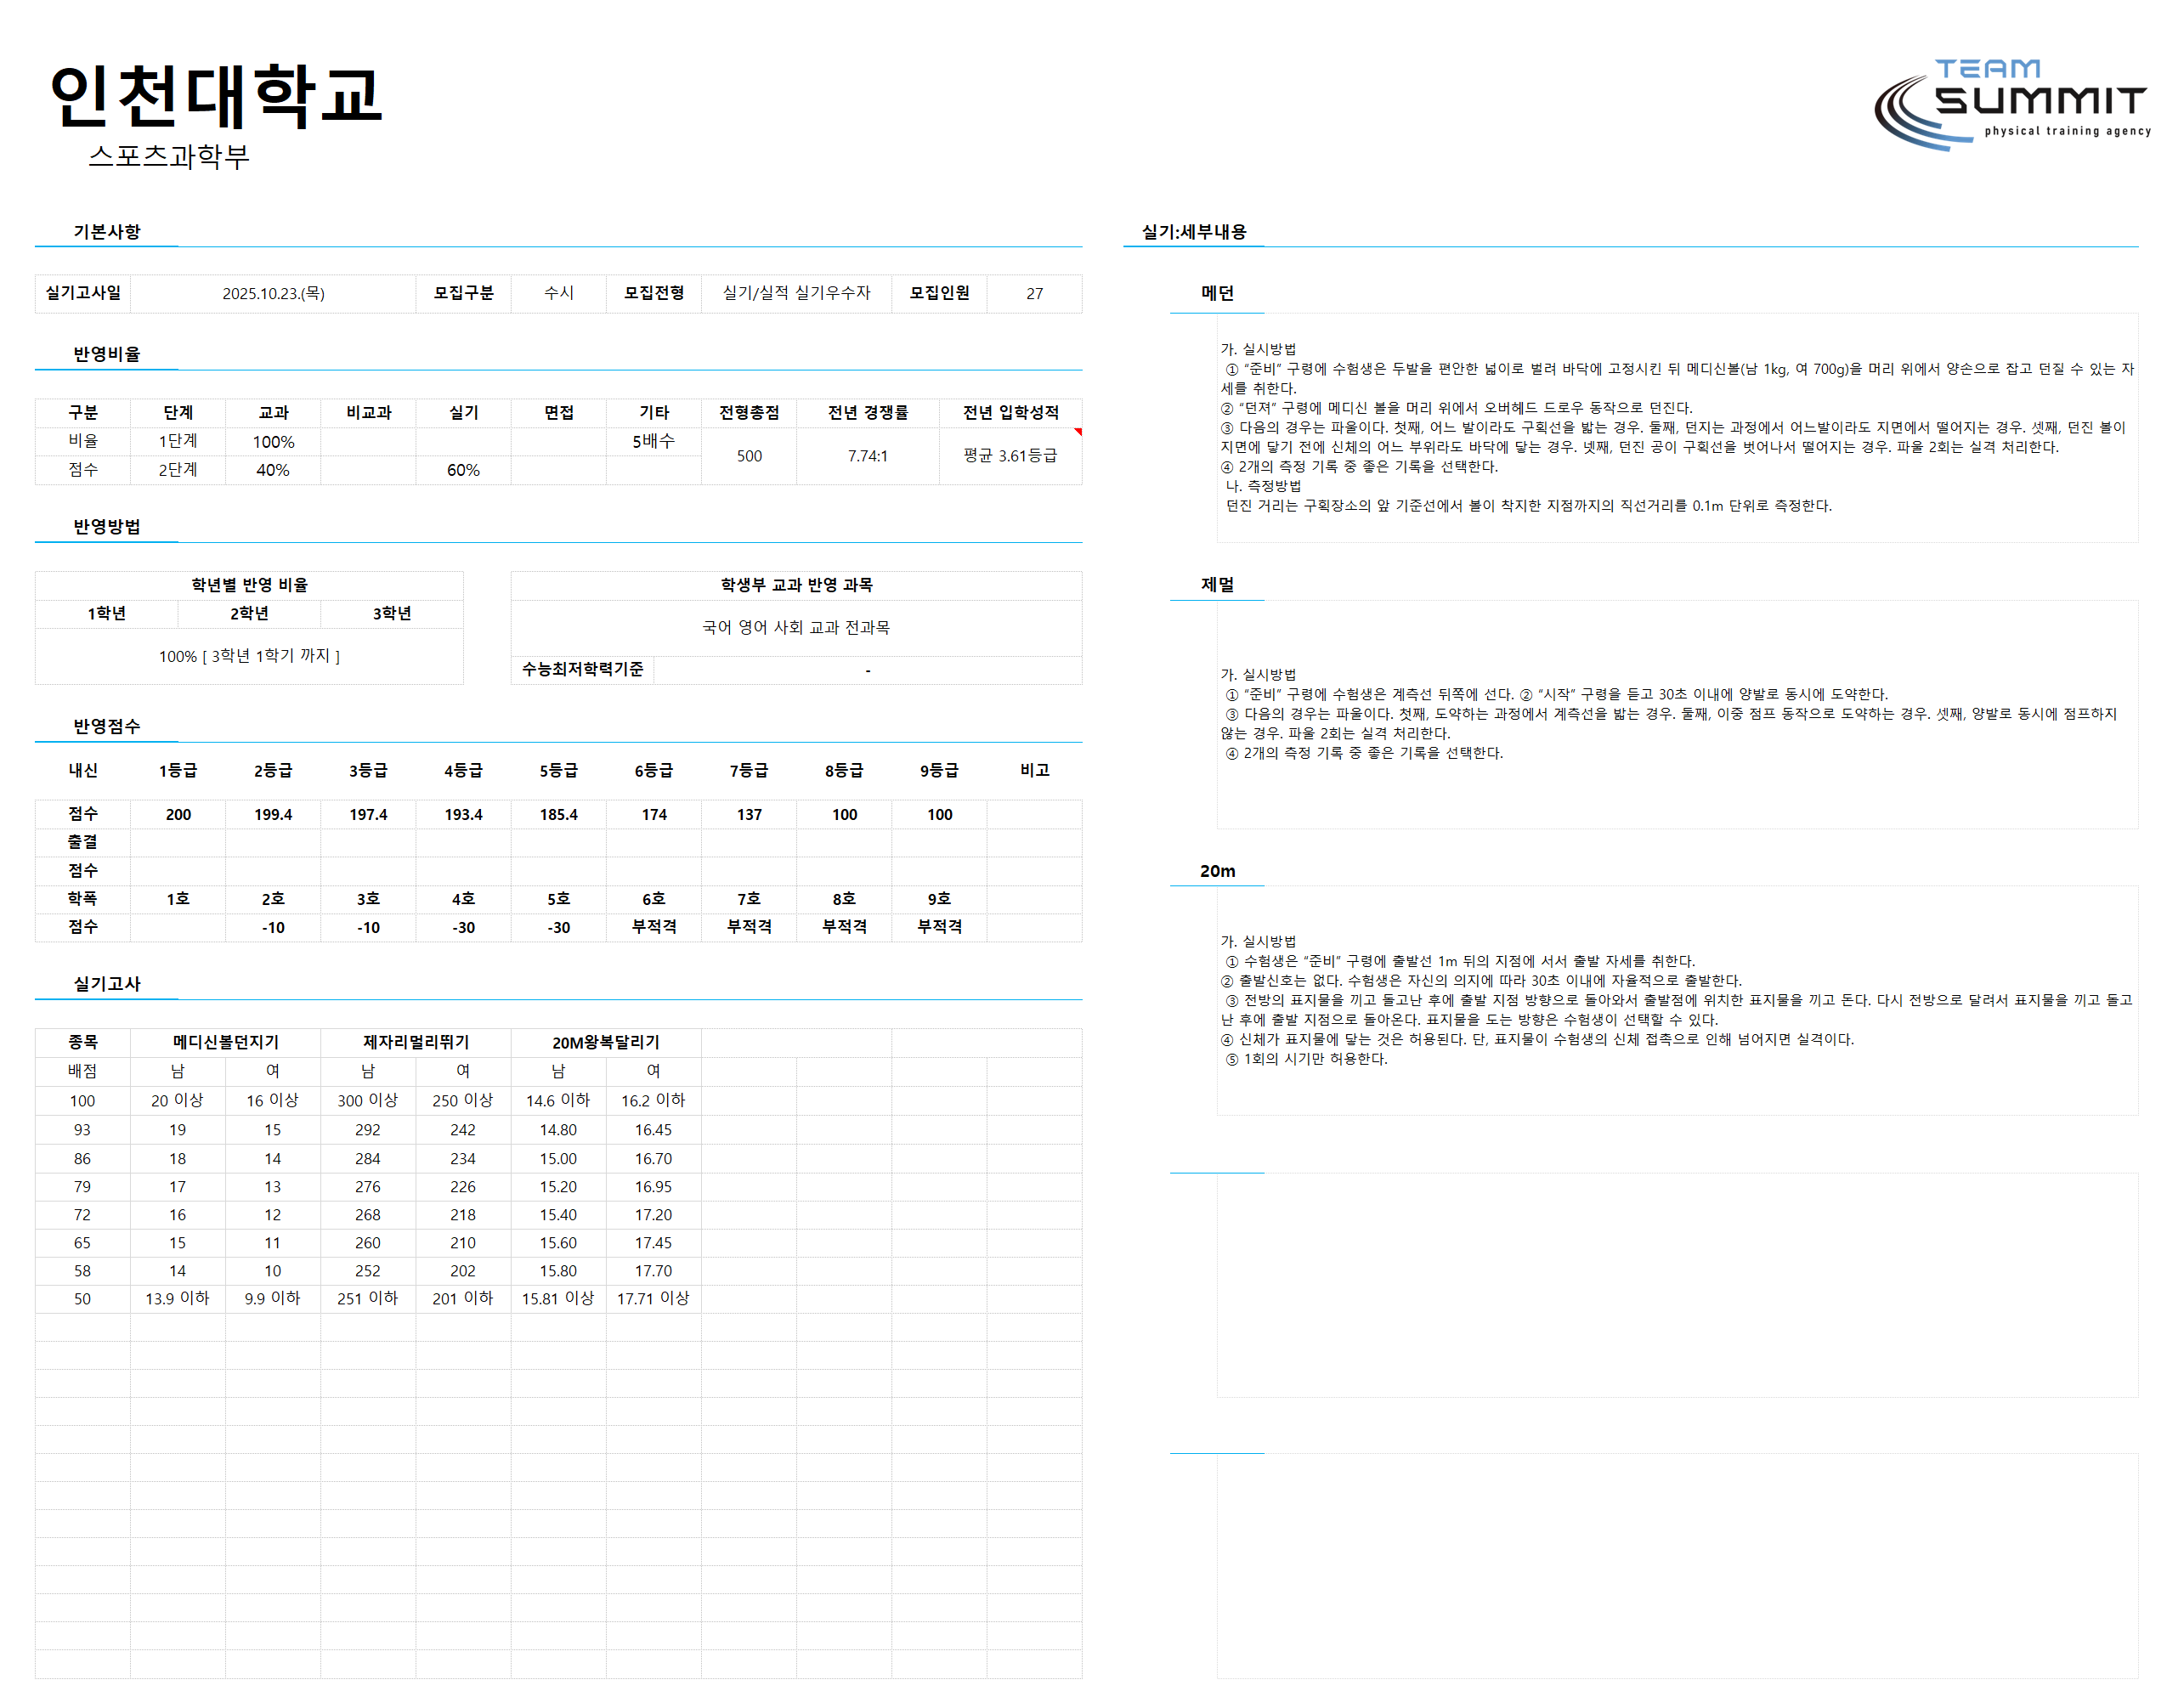Click the 메던 subsection heading
This screenshot has height=1708, width=2184.
tap(1217, 293)
